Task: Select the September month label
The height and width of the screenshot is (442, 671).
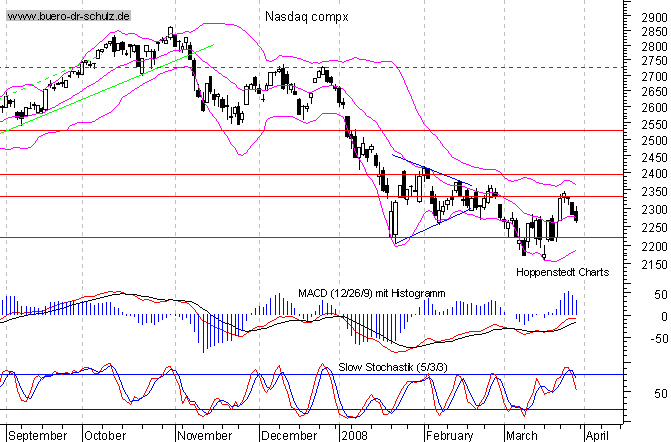Action: 38,436
